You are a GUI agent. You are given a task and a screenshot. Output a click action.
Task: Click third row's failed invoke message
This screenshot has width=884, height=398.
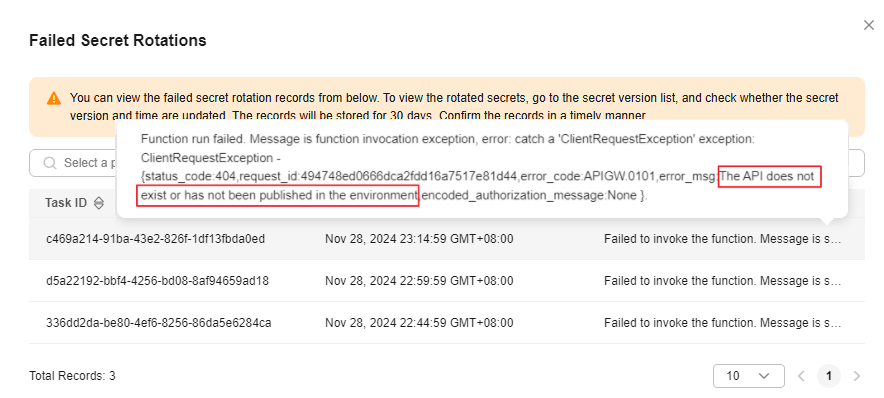723,323
